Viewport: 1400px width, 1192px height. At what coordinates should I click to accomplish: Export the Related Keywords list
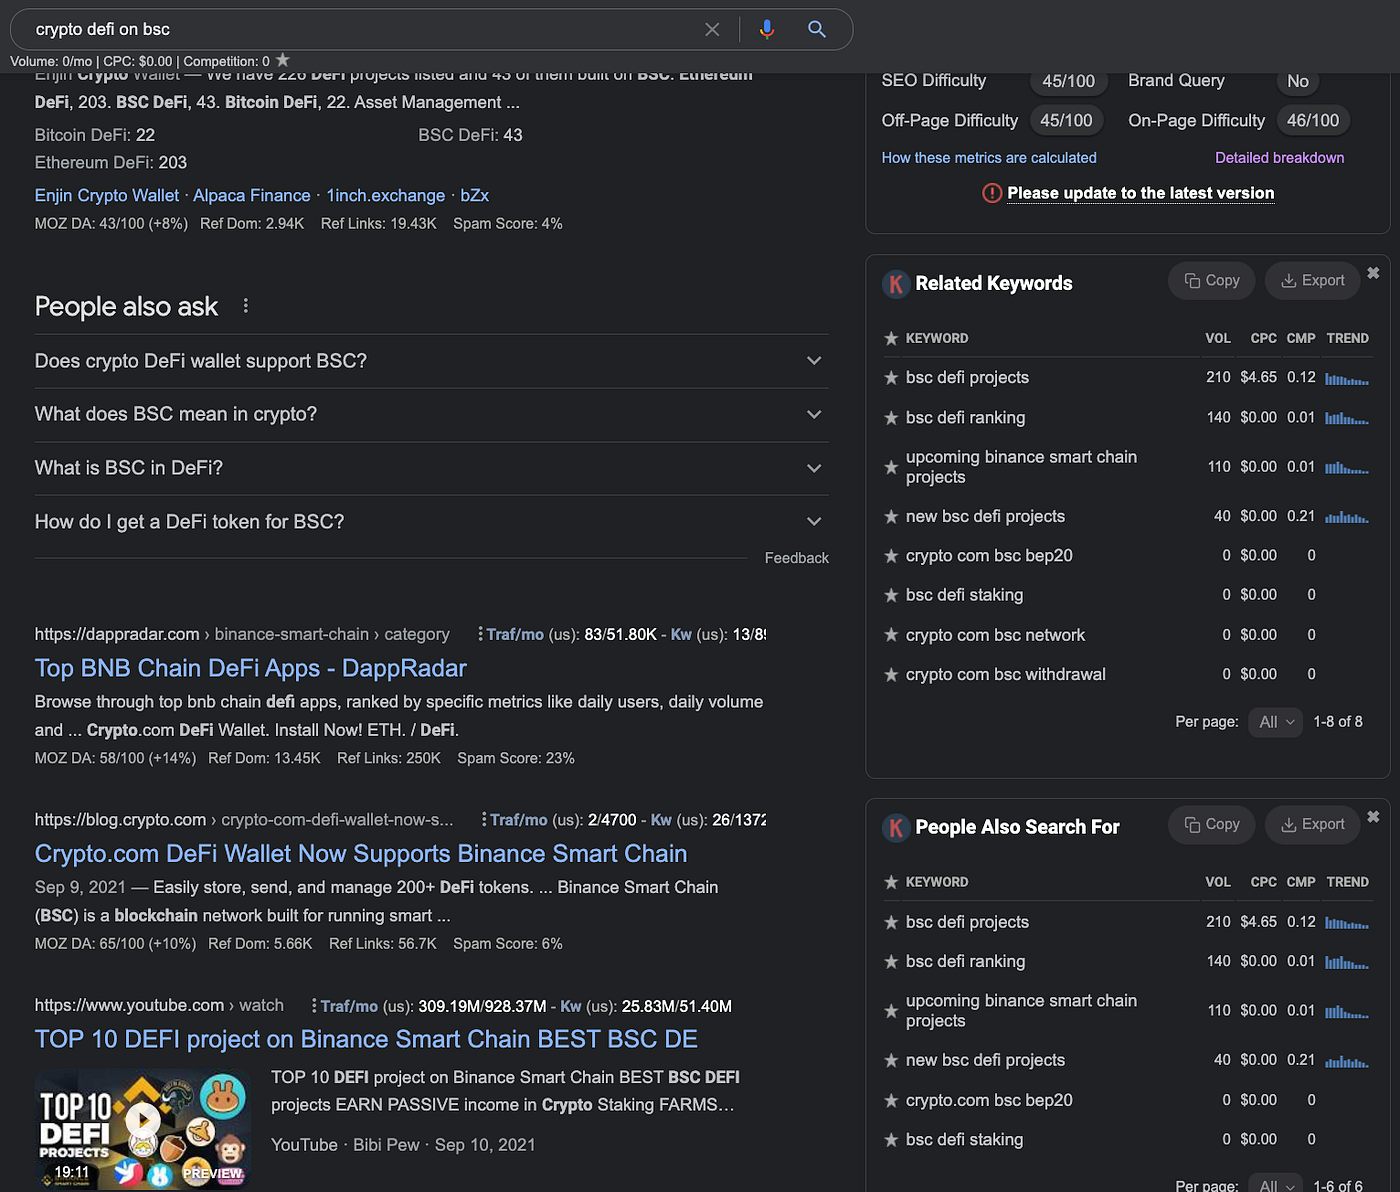(1313, 281)
